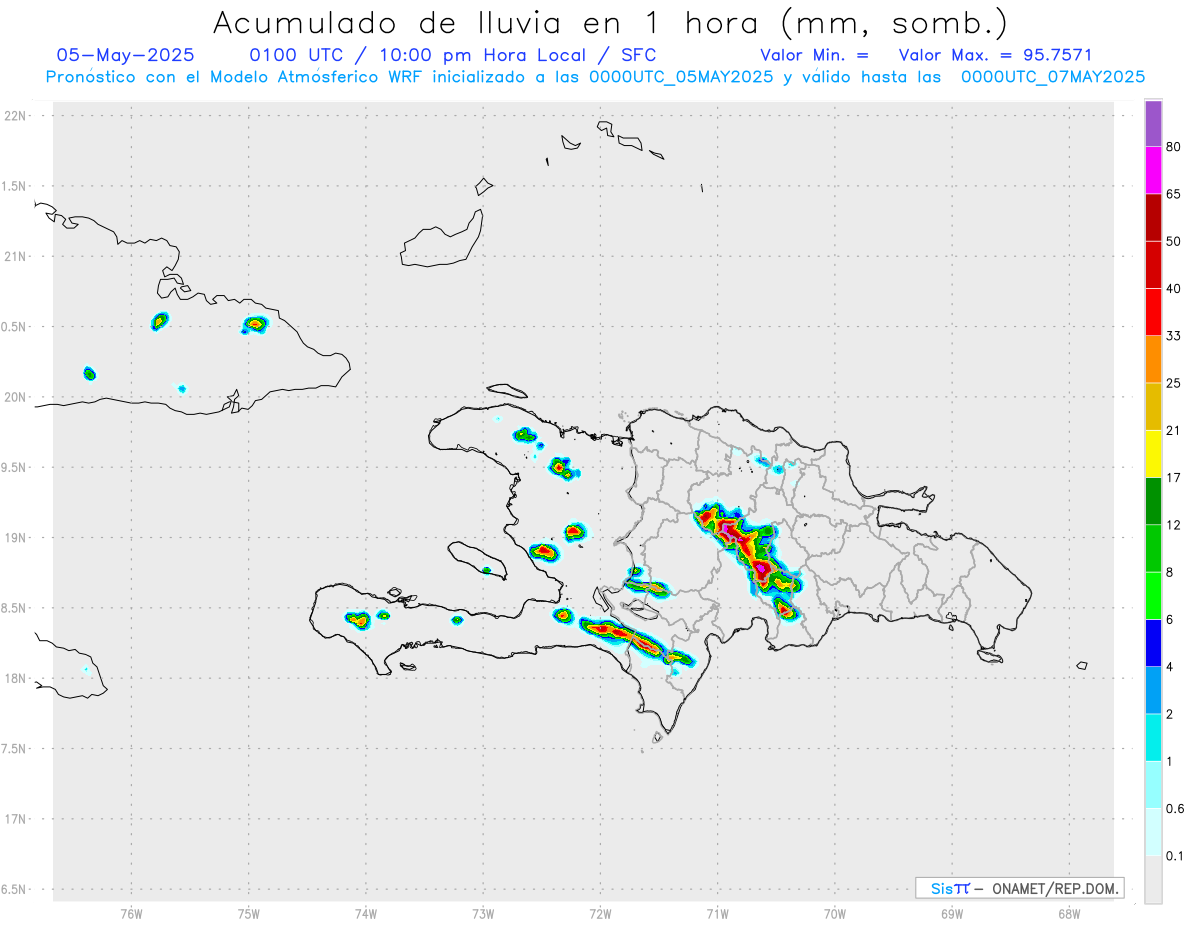The image size is (1200, 927).
Task: Click the Great Inagua island outline near 21N
Action: click(441, 238)
